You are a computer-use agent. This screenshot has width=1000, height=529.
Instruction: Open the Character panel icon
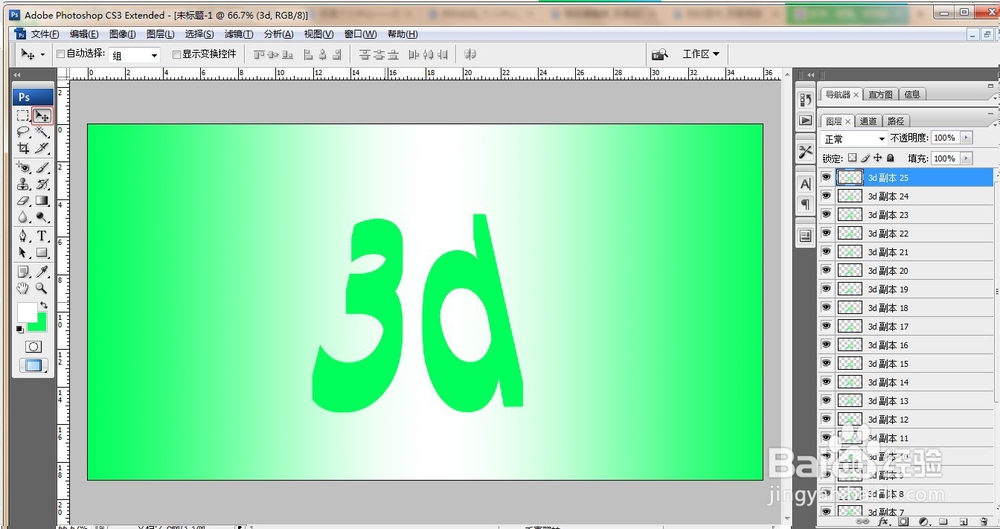pyautogui.click(x=805, y=184)
